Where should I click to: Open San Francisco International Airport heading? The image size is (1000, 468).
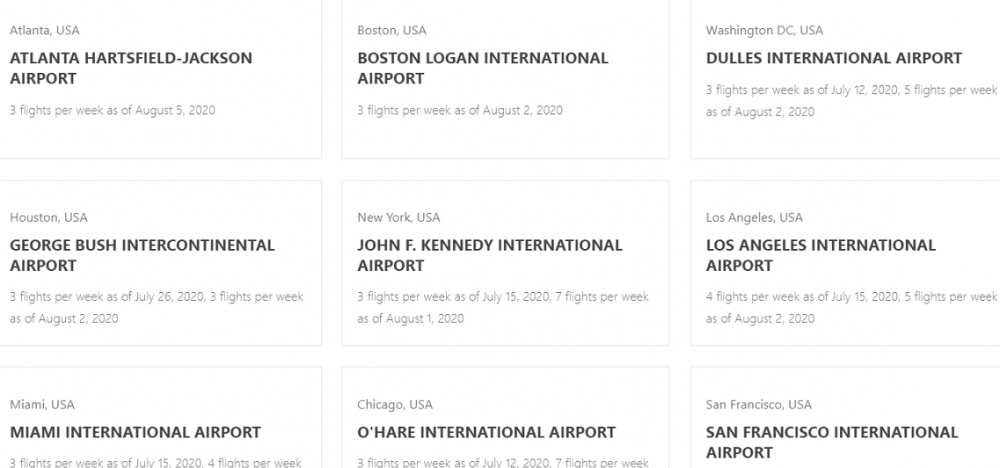(832, 443)
